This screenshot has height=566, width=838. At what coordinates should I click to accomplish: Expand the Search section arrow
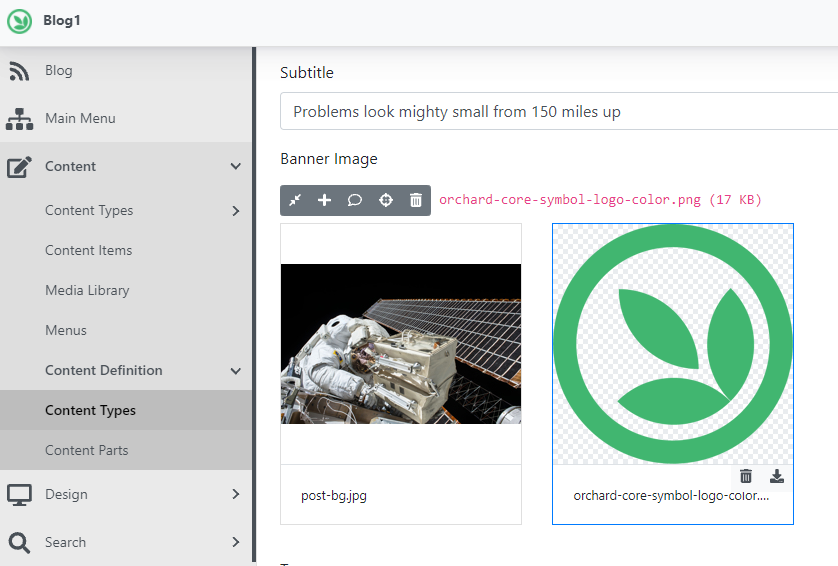[236, 542]
